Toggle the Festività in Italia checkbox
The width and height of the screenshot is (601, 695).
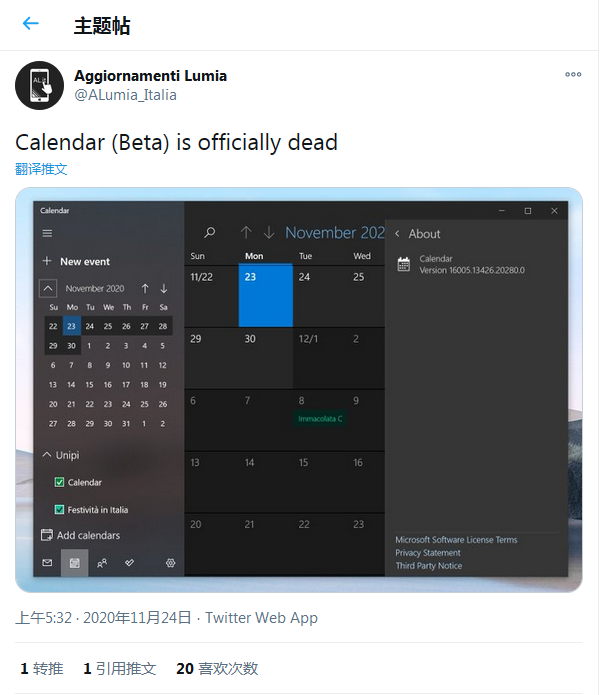pos(59,510)
